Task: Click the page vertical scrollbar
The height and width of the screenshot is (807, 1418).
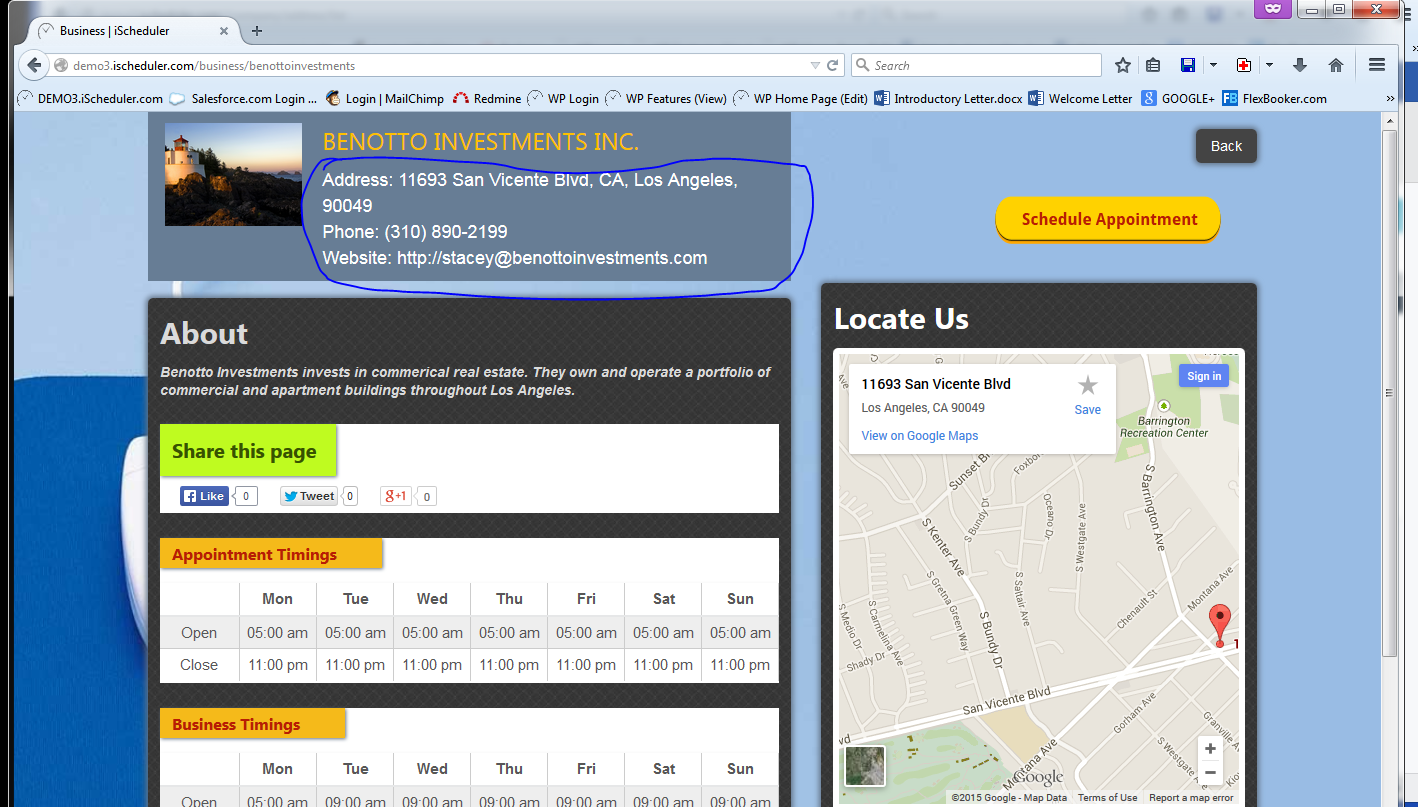Action: pos(1390,393)
